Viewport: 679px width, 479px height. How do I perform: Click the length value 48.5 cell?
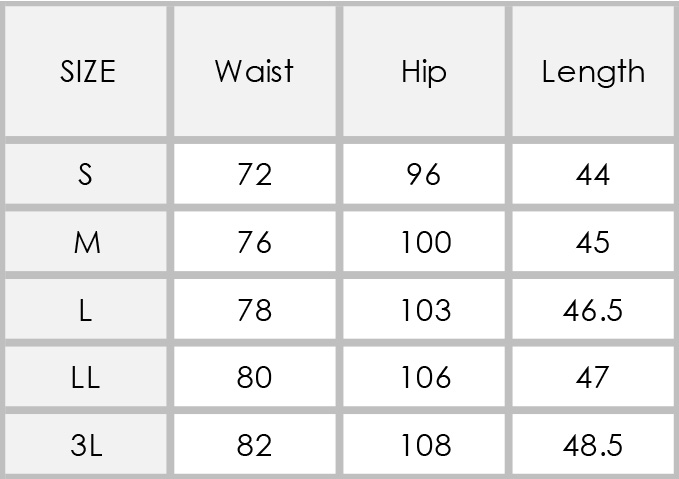click(x=593, y=444)
